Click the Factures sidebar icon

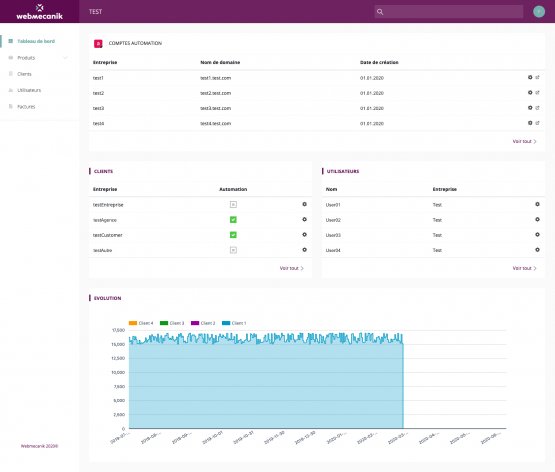(11, 107)
